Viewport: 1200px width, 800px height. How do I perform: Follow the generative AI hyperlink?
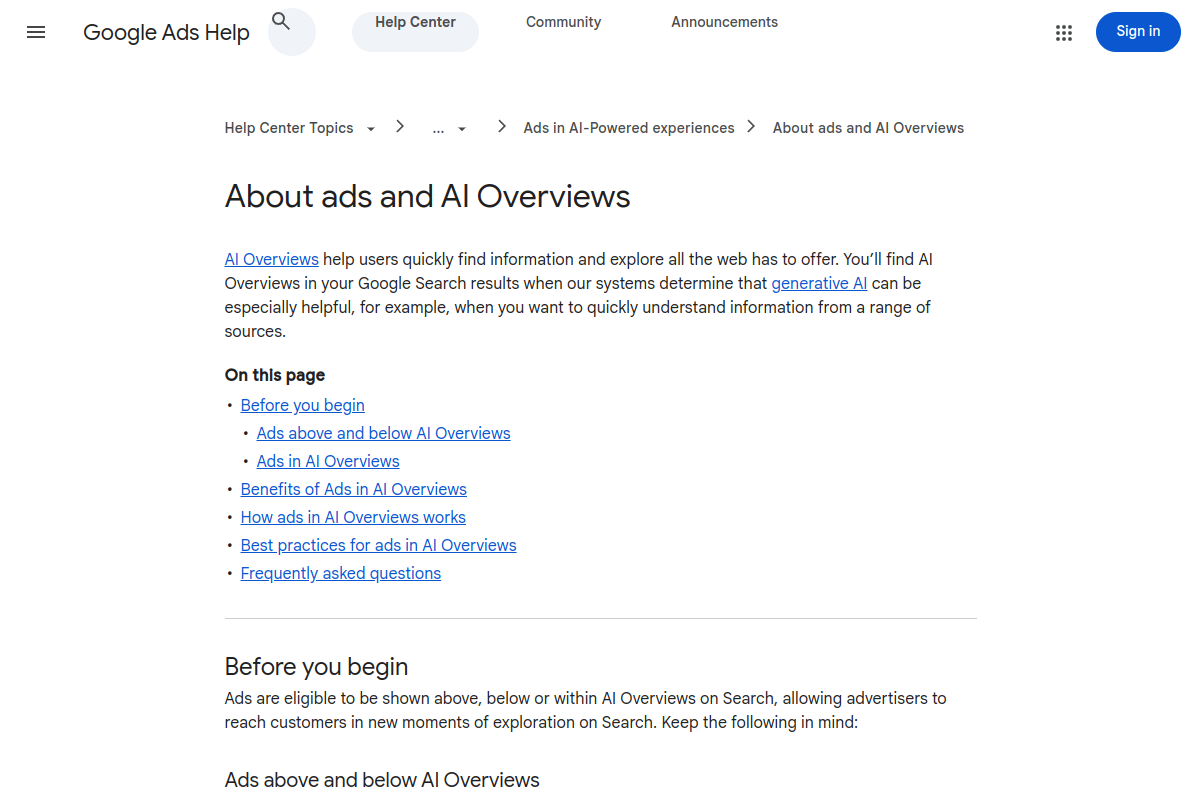pos(819,283)
